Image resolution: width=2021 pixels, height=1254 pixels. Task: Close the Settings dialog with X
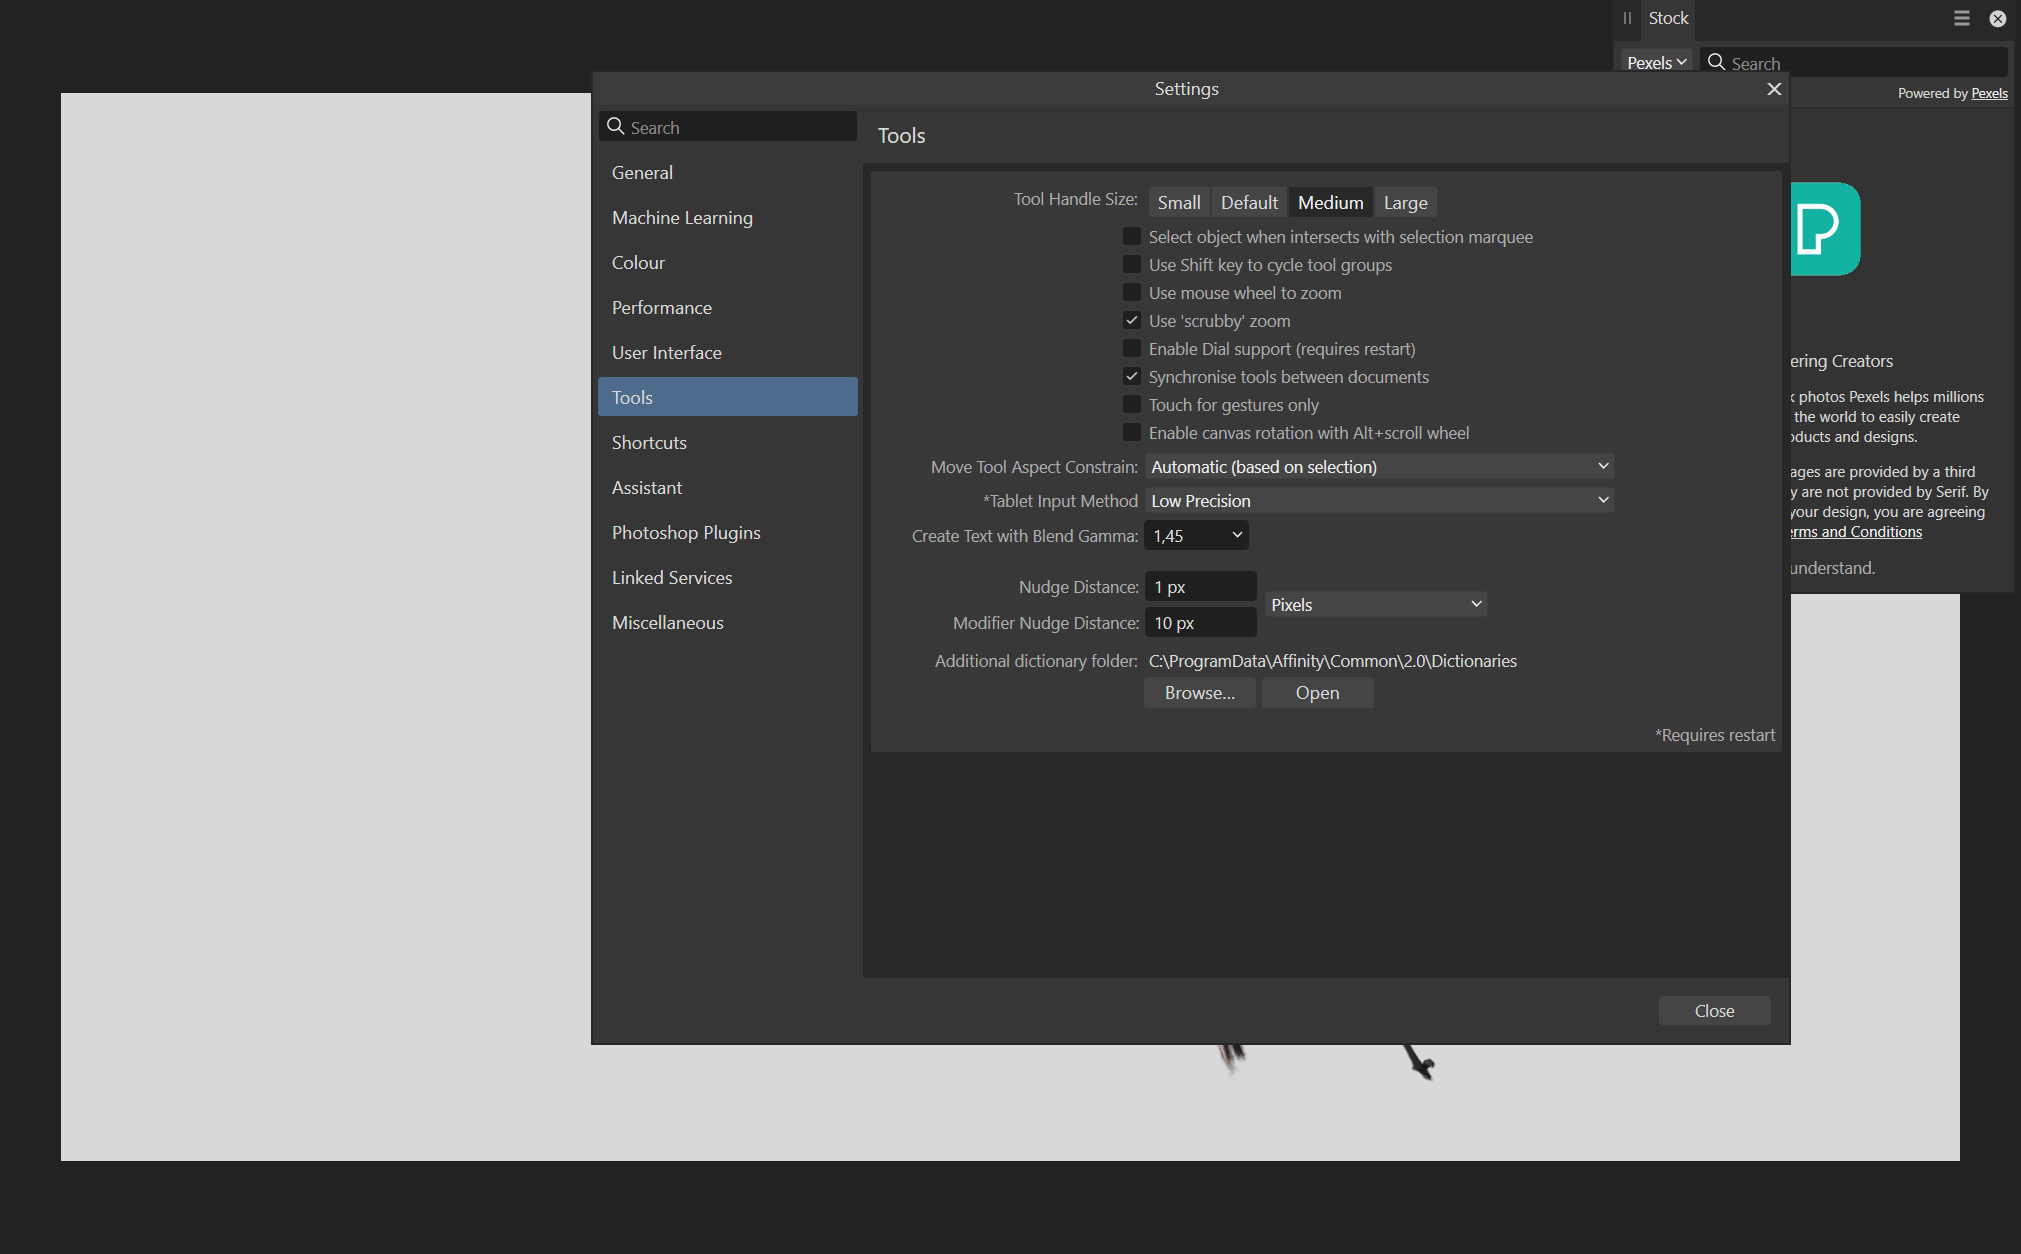(x=1774, y=89)
